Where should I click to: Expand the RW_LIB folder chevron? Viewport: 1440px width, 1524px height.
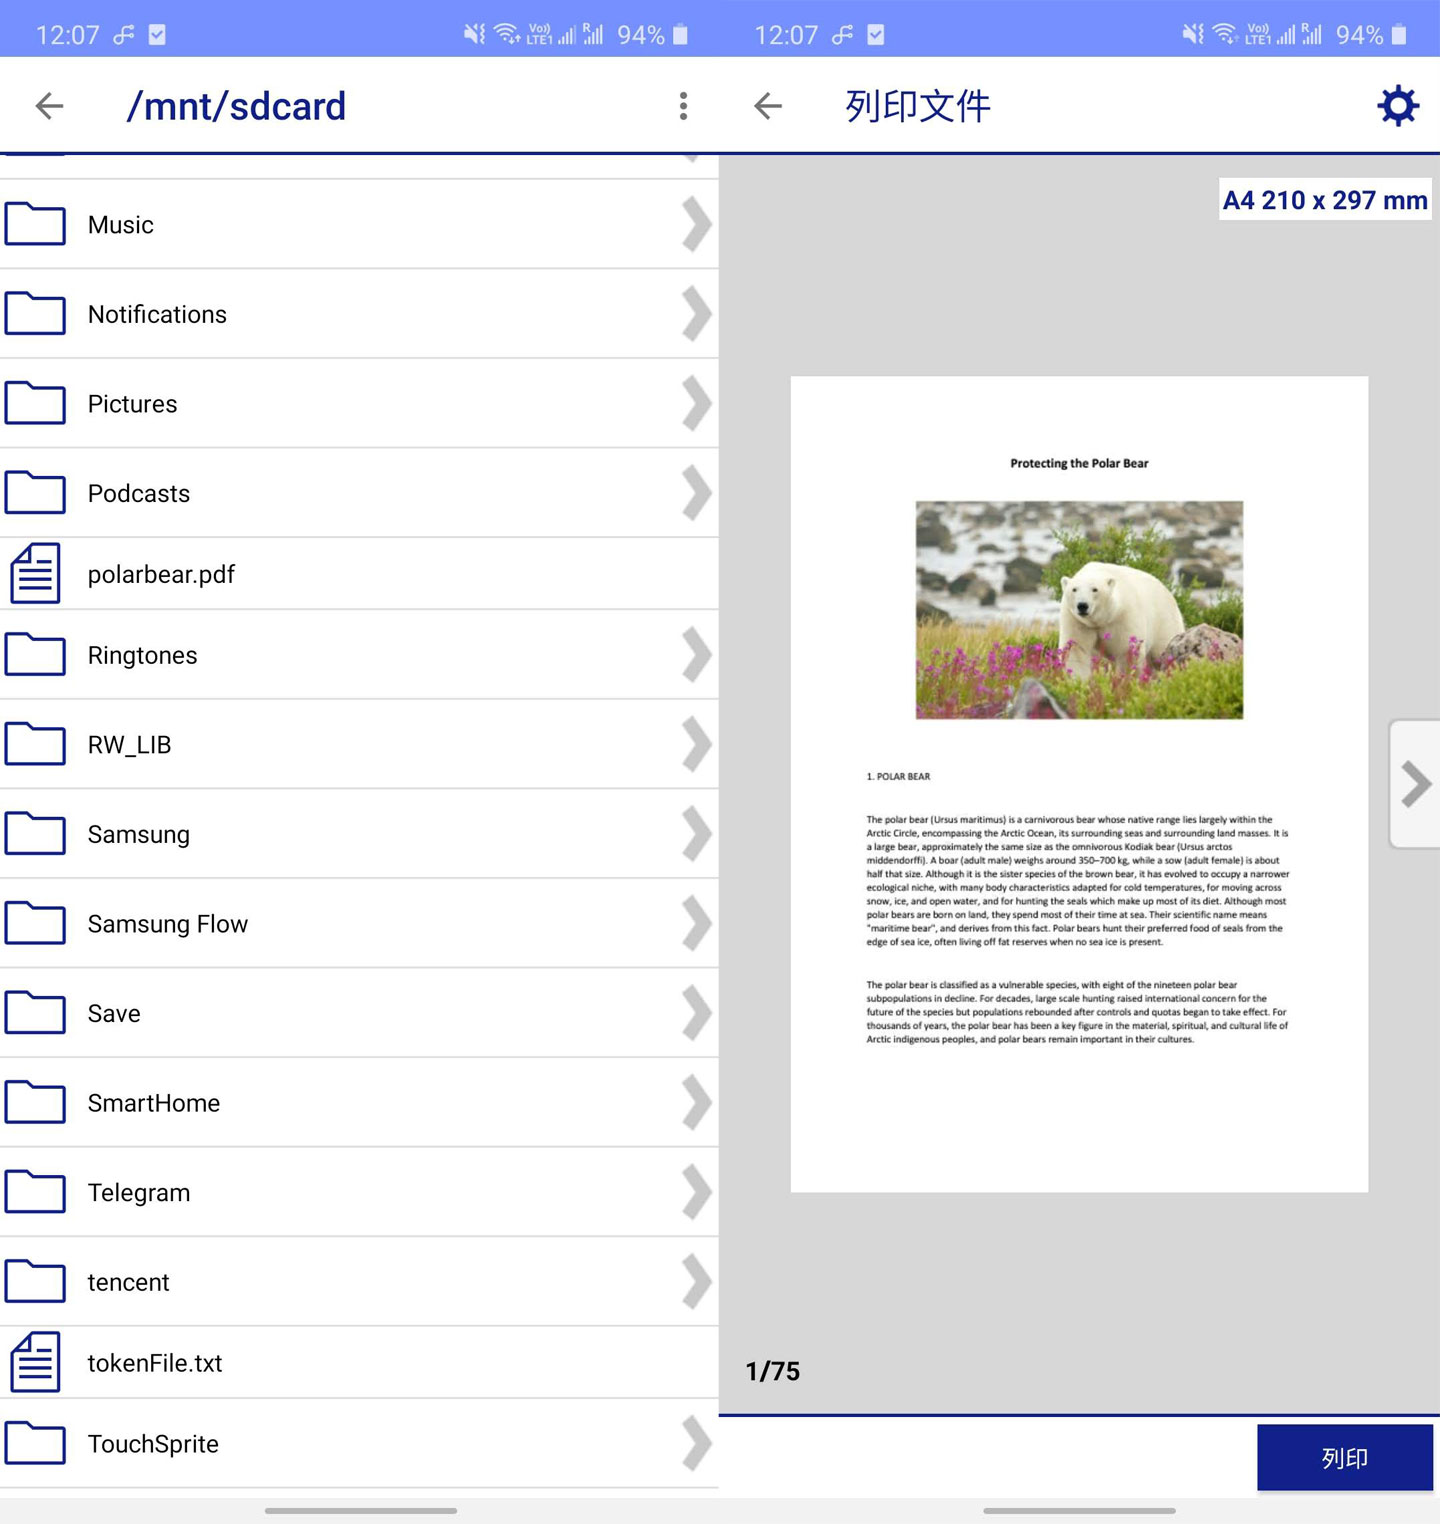(x=696, y=744)
